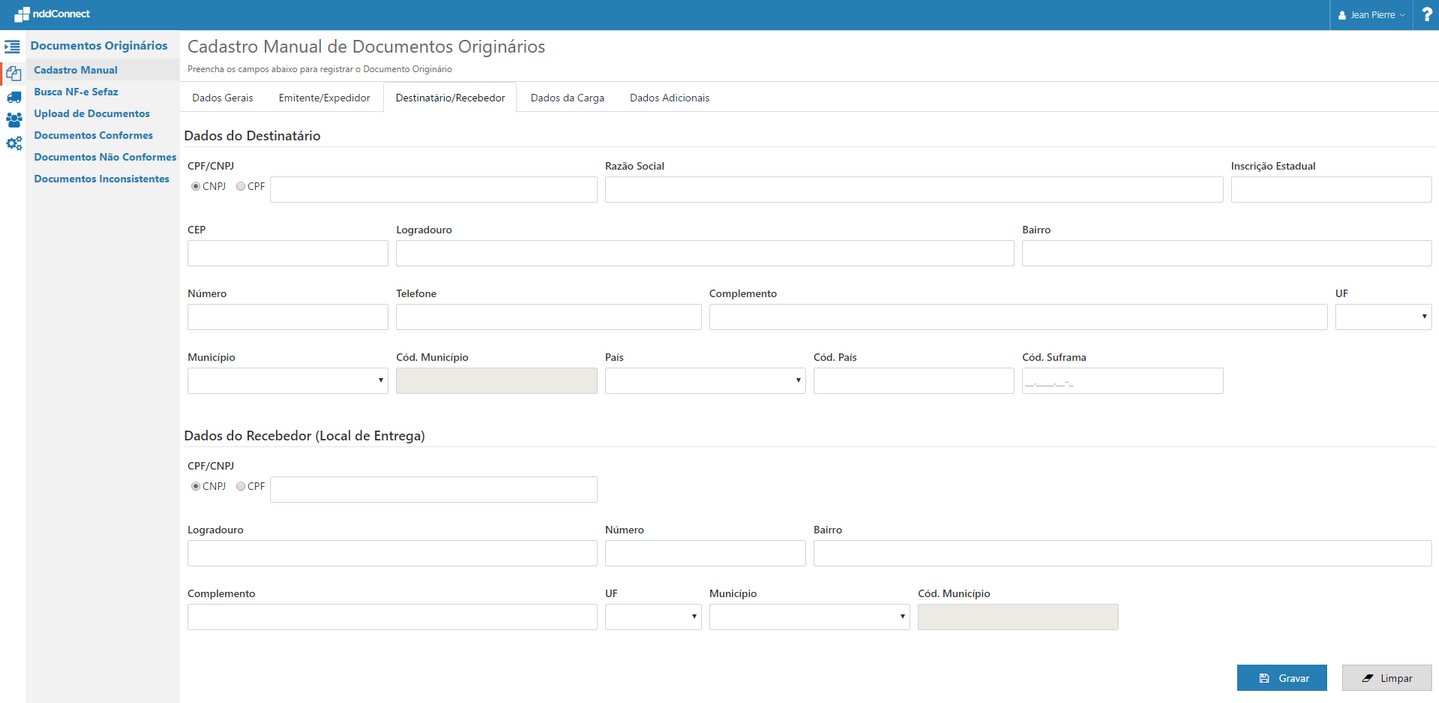Open the documents icon in sidebar
The width and height of the screenshot is (1439, 703).
click(13, 73)
